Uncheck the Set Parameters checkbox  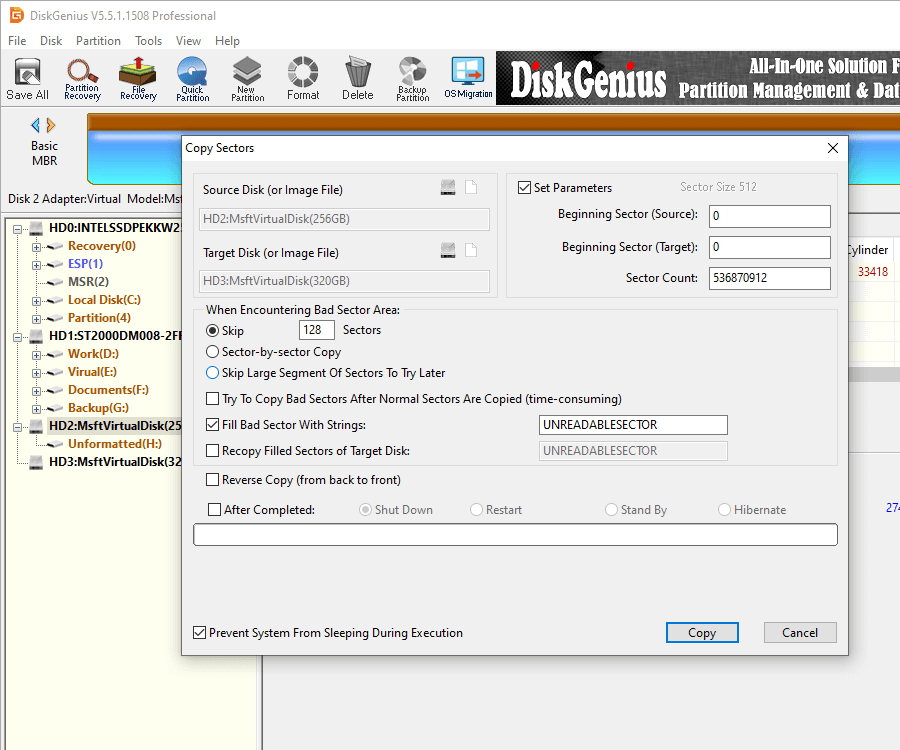(x=524, y=188)
